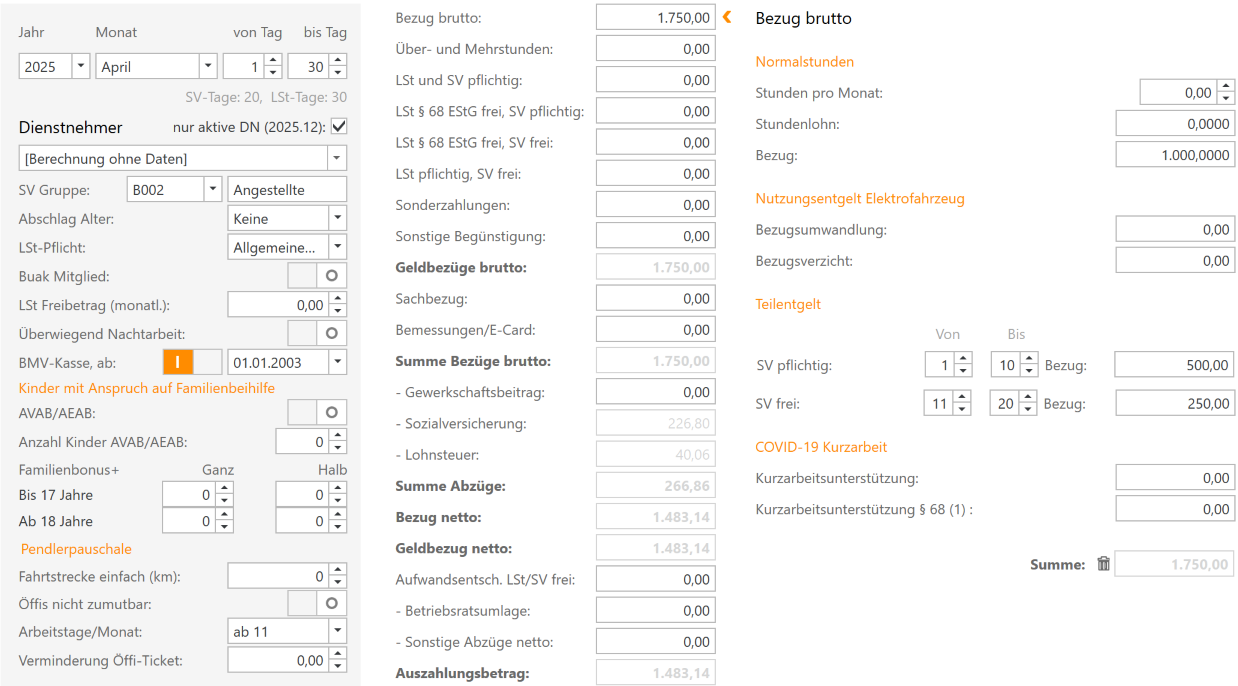Click the trash icon next to Summe

pyautogui.click(x=1103, y=564)
